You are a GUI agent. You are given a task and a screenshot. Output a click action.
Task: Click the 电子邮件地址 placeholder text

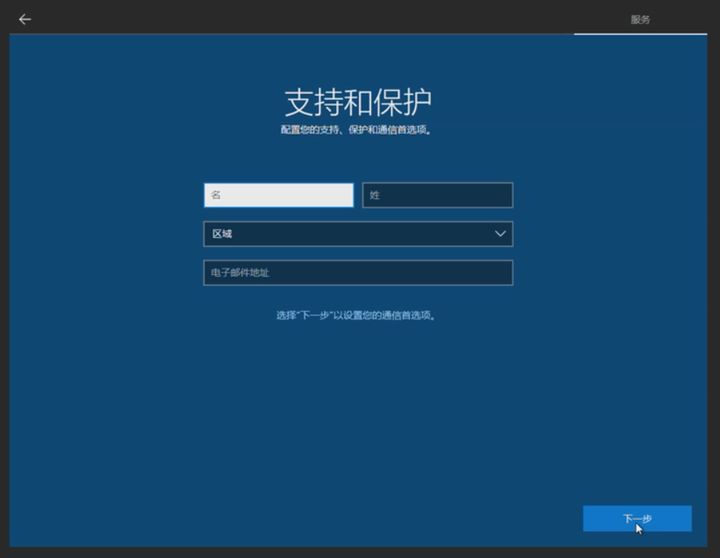(x=240, y=273)
